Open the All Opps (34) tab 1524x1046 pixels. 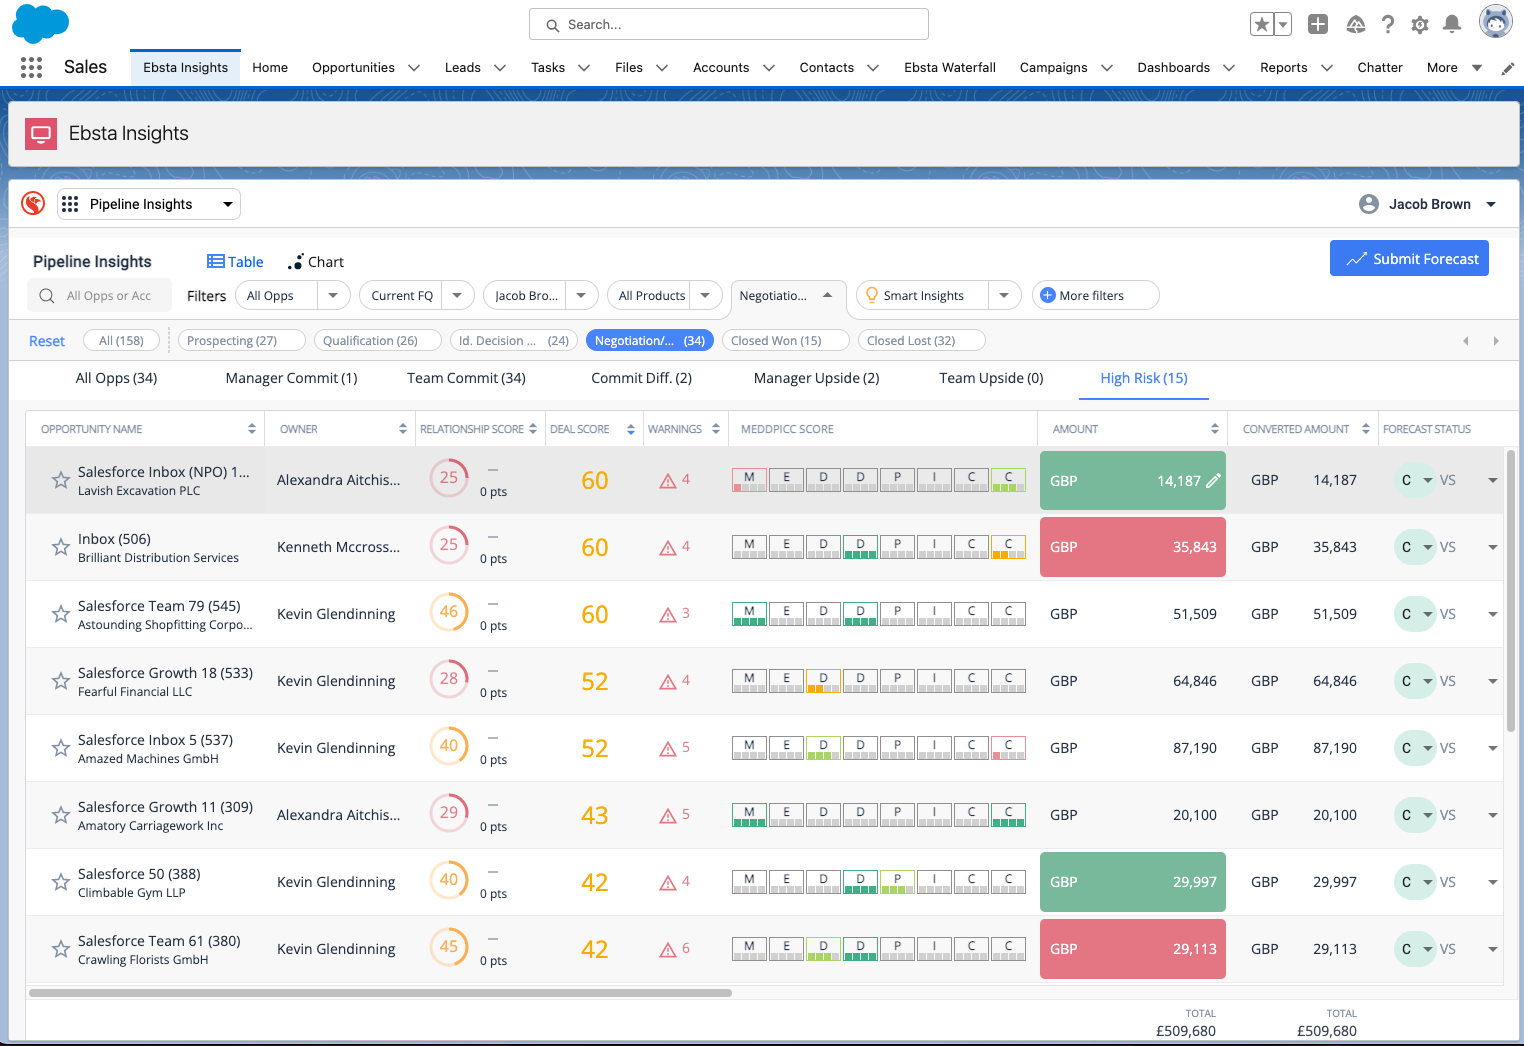[x=116, y=378]
